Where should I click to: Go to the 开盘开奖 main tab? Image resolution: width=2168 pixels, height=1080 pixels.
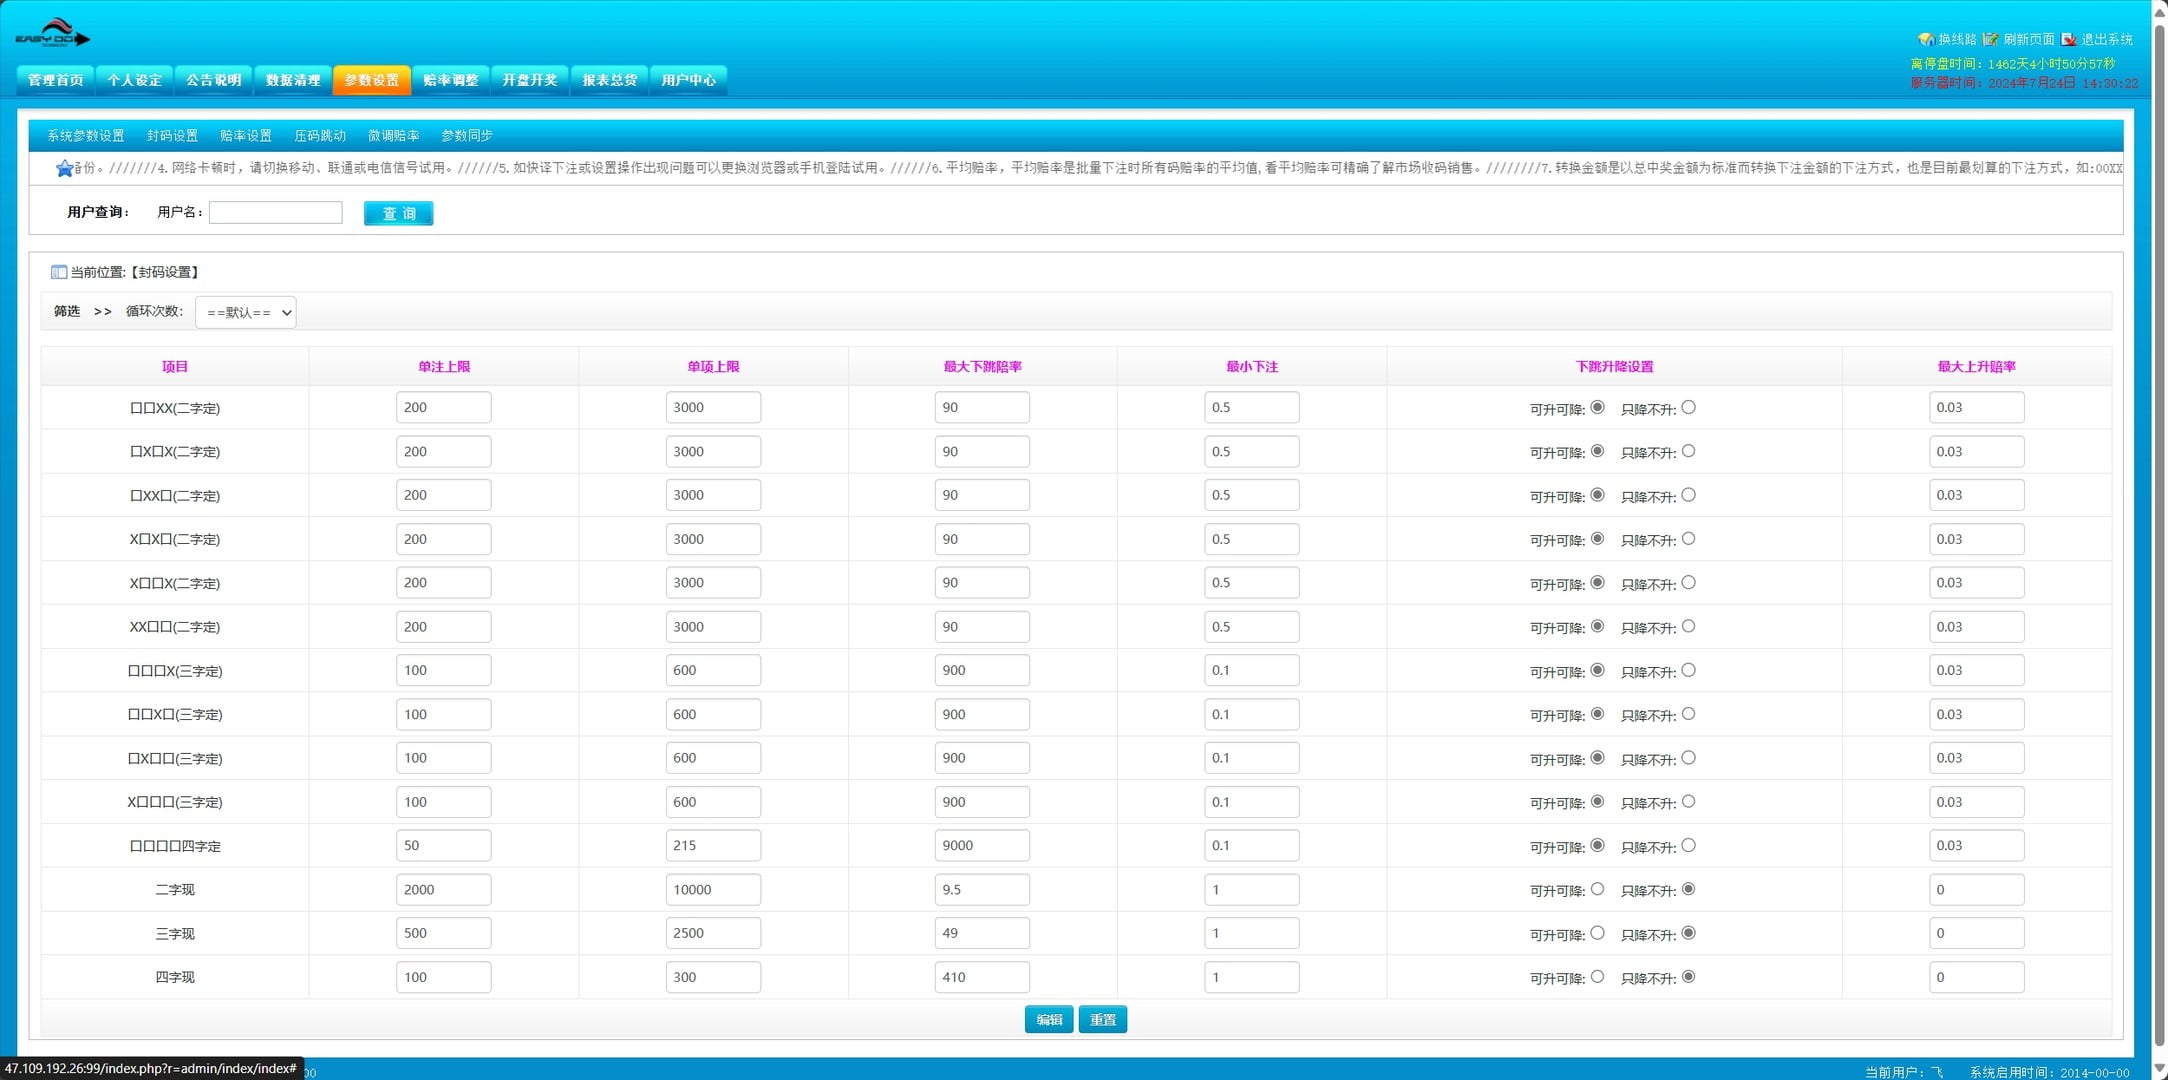(x=529, y=80)
